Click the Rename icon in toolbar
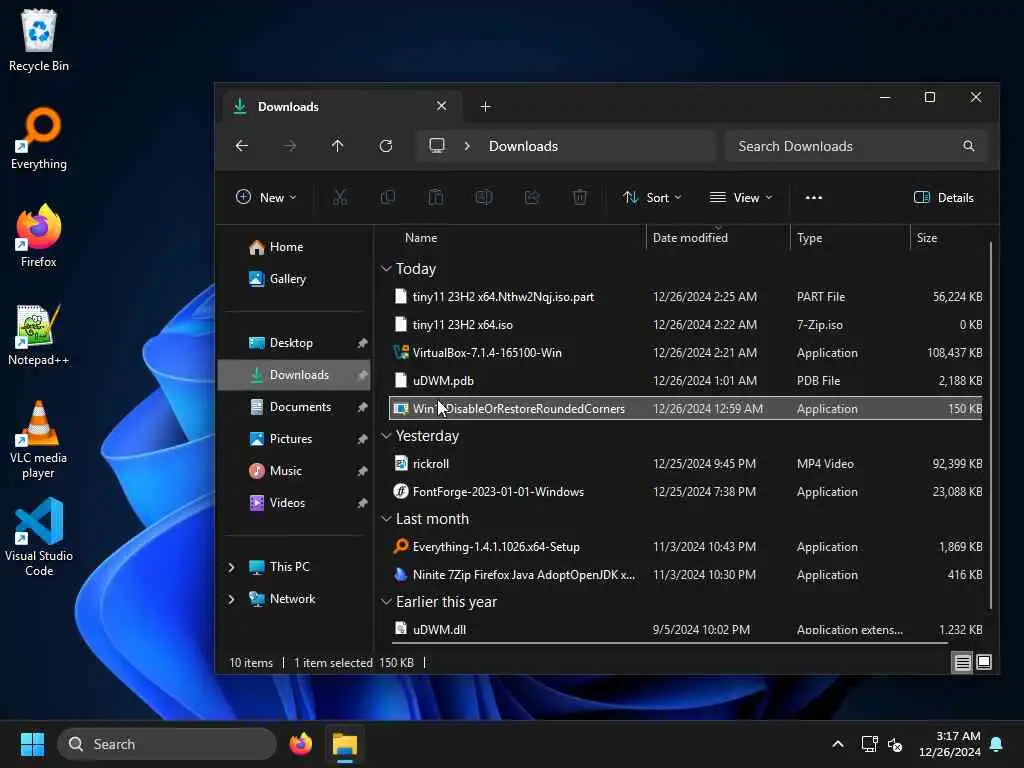Screen dimensions: 1024x768 point(484,197)
